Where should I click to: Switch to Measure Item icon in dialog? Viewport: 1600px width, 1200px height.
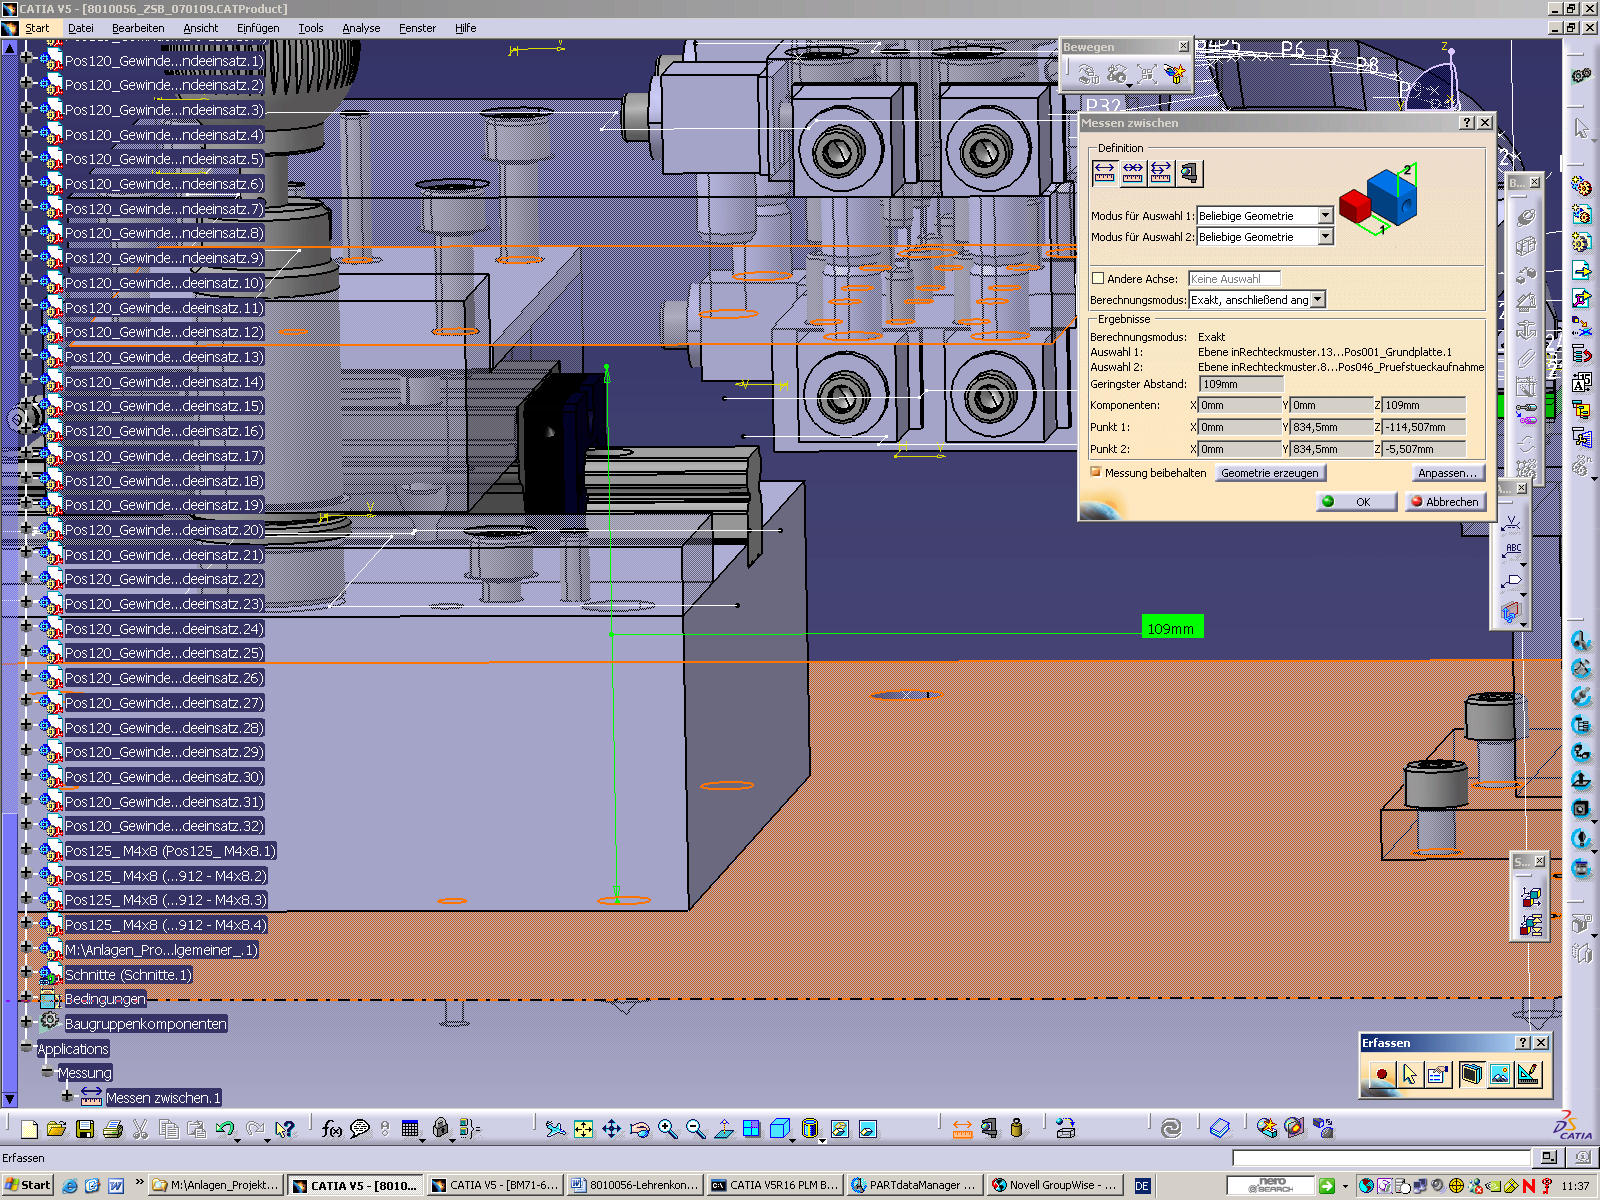pos(1188,173)
